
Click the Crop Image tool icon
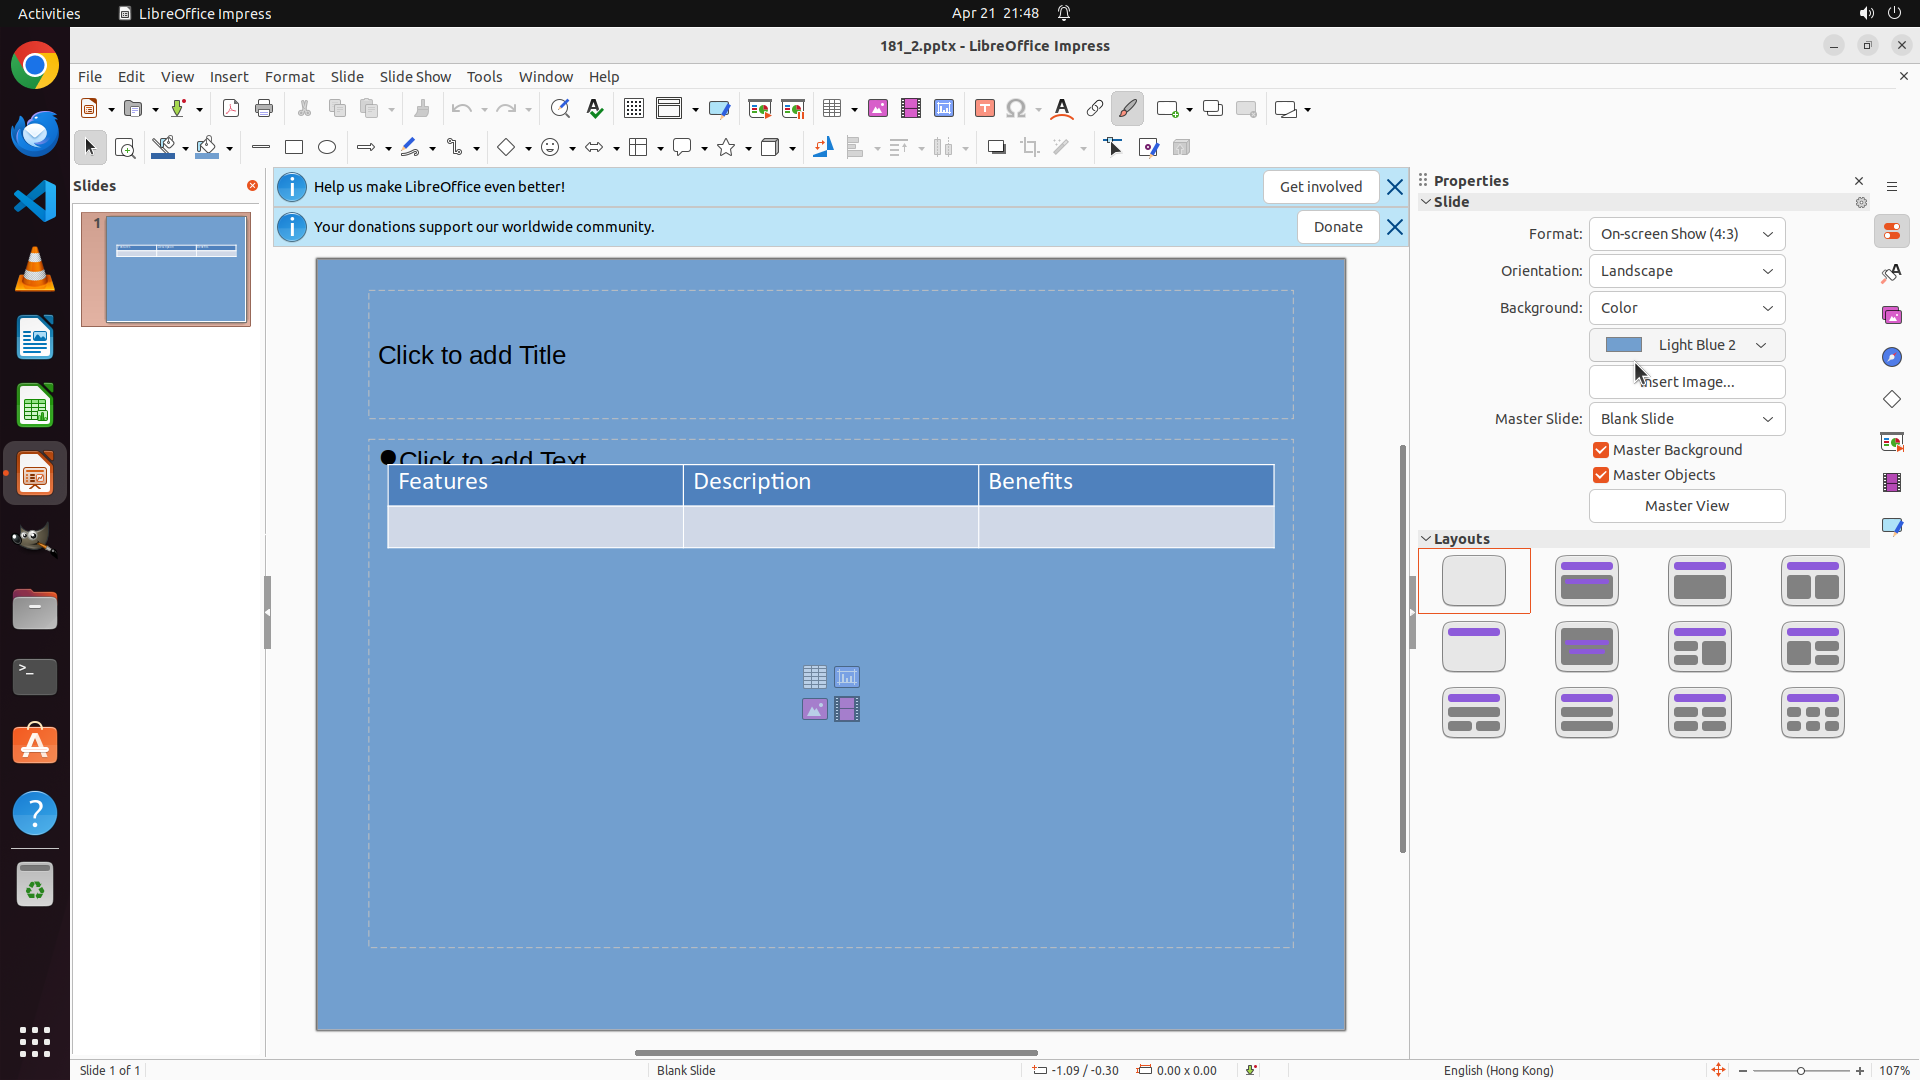click(1030, 148)
